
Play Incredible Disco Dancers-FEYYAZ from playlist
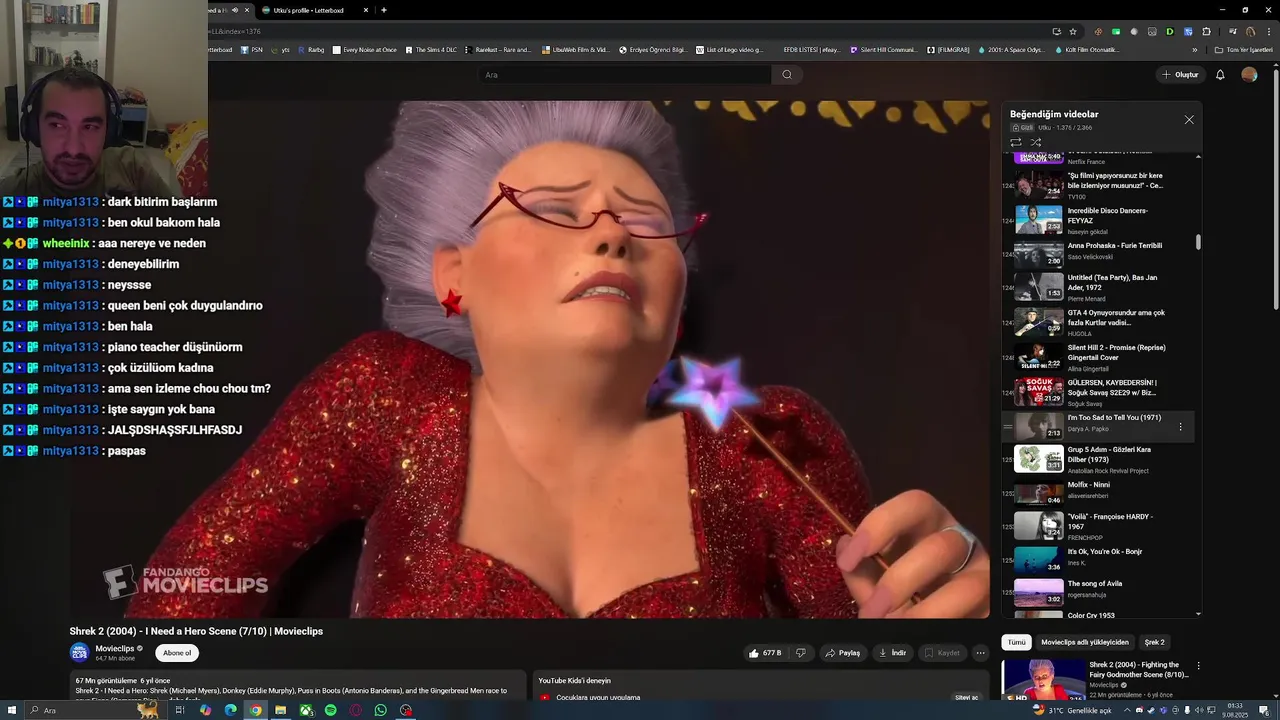point(1100,219)
